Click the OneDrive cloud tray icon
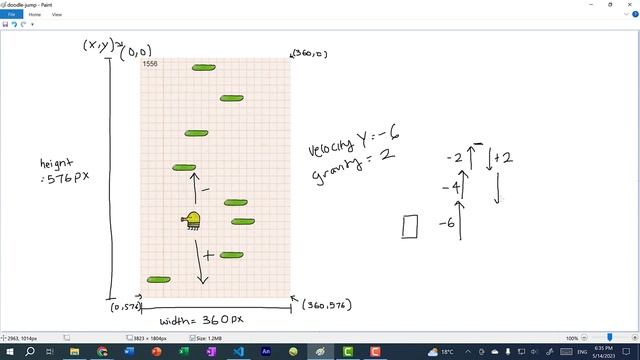 tap(495, 351)
